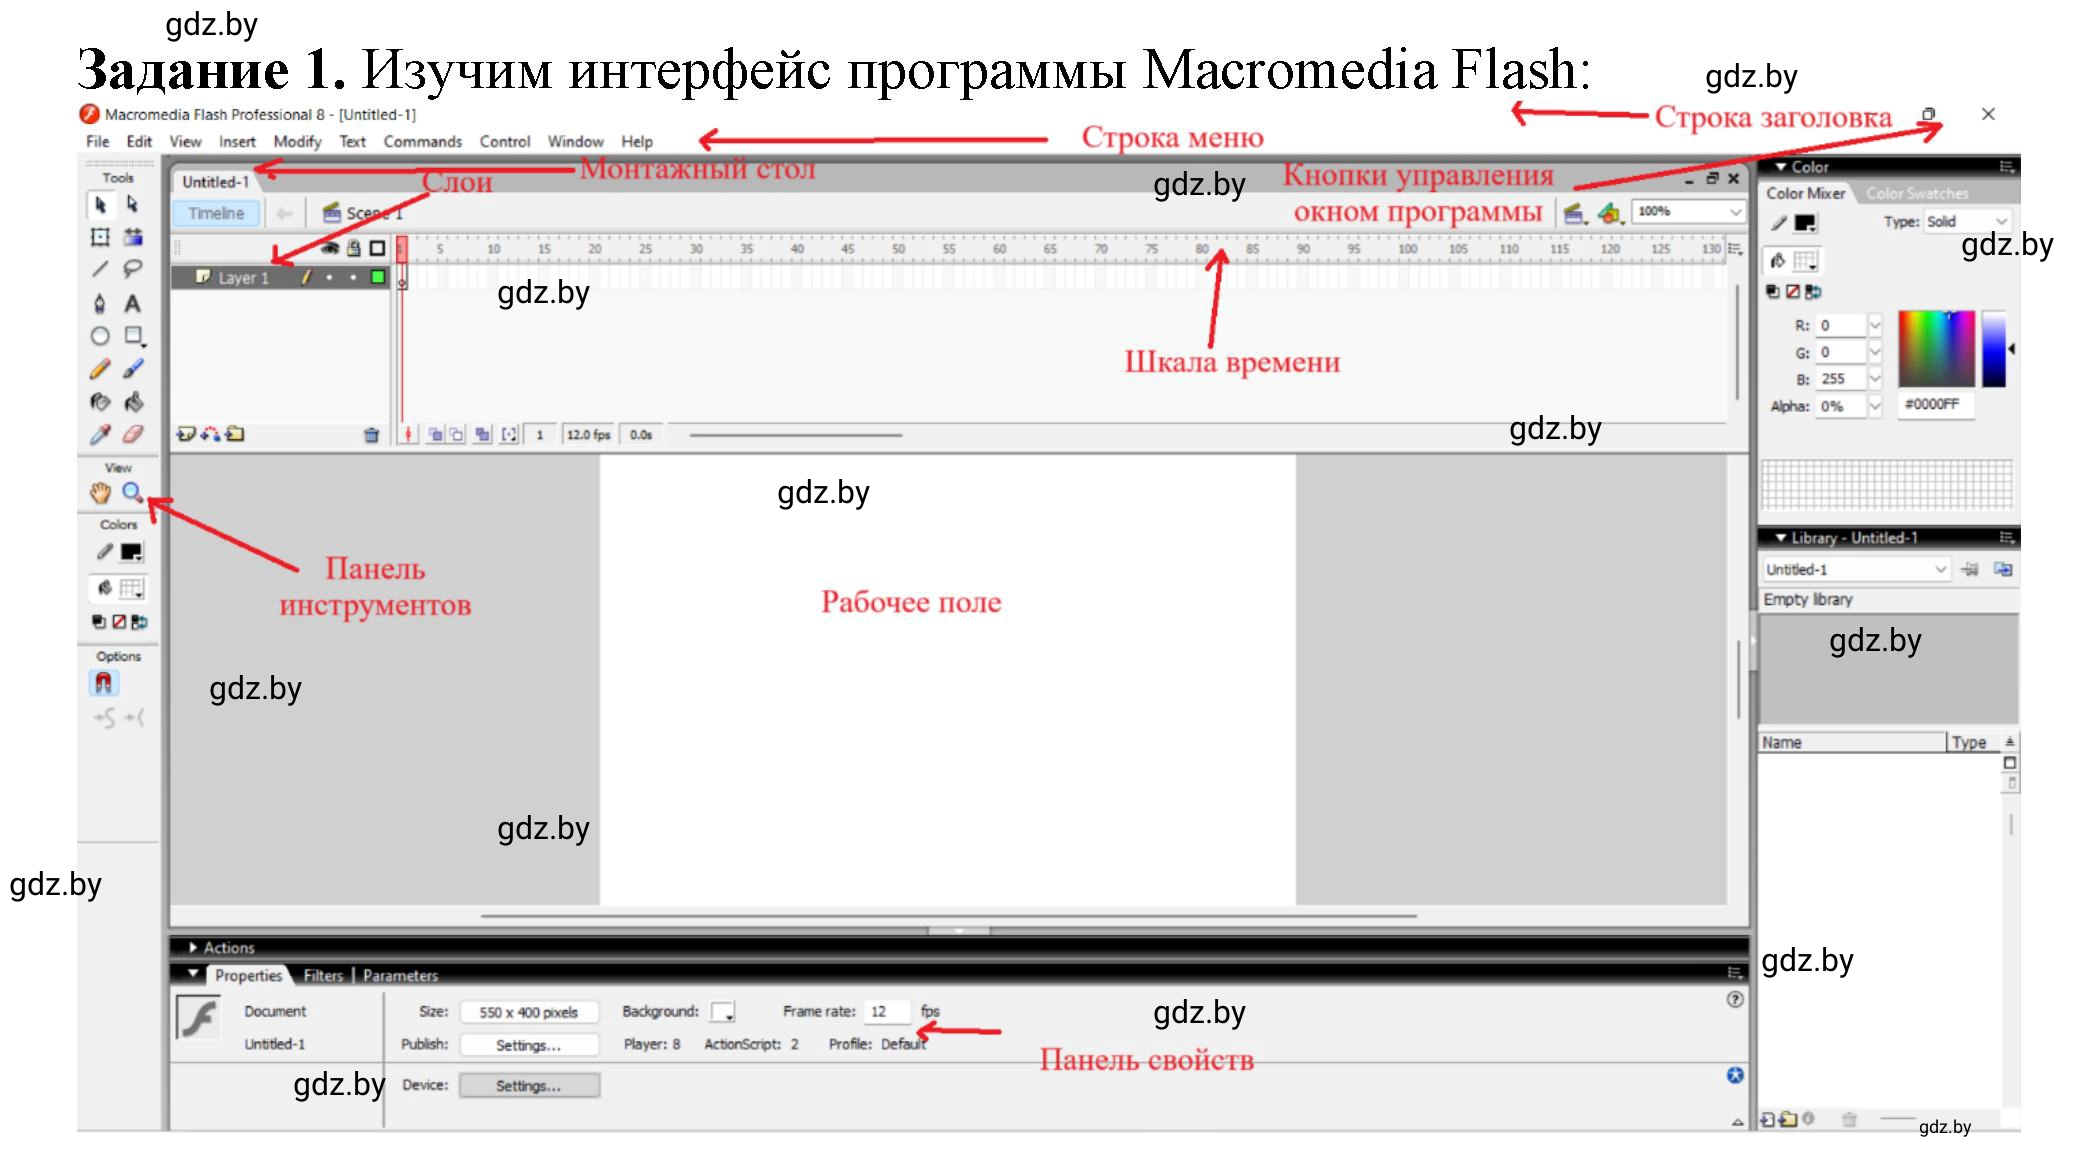The height and width of the screenshot is (1149, 2076).
Task: Open the Commands menu
Action: click(423, 142)
